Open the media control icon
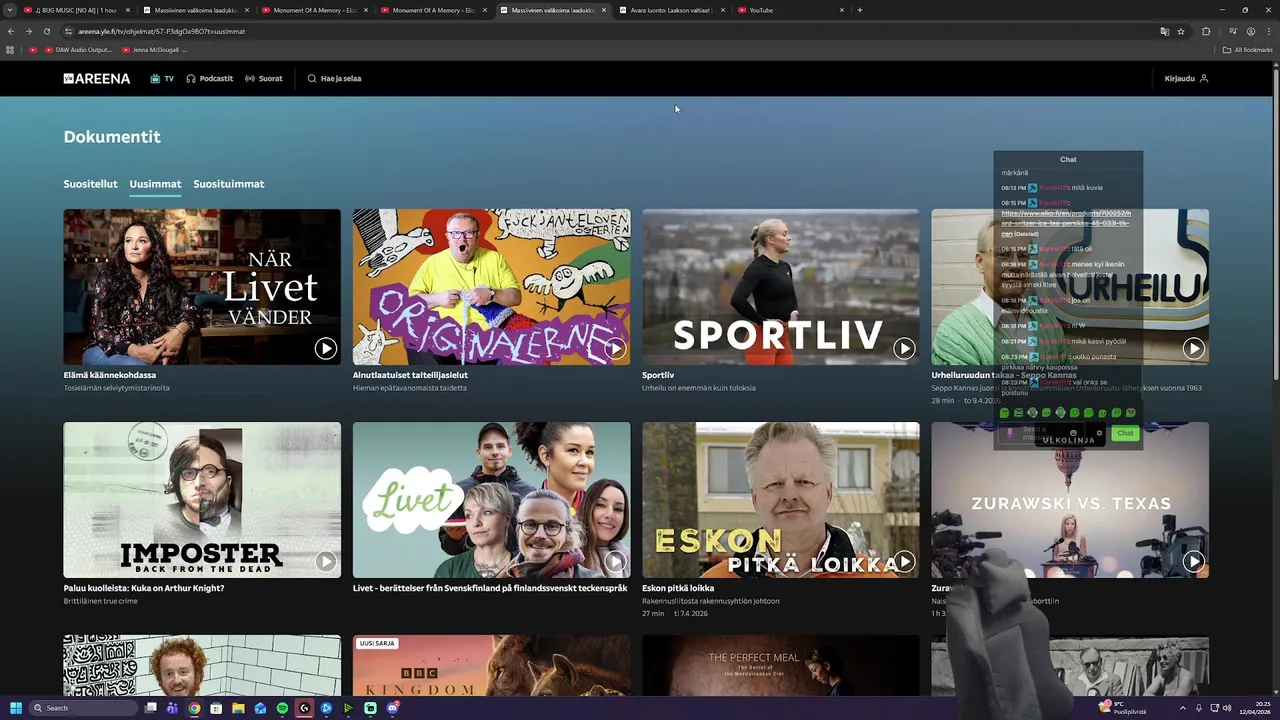1280x720 pixels. click(x=1232, y=31)
